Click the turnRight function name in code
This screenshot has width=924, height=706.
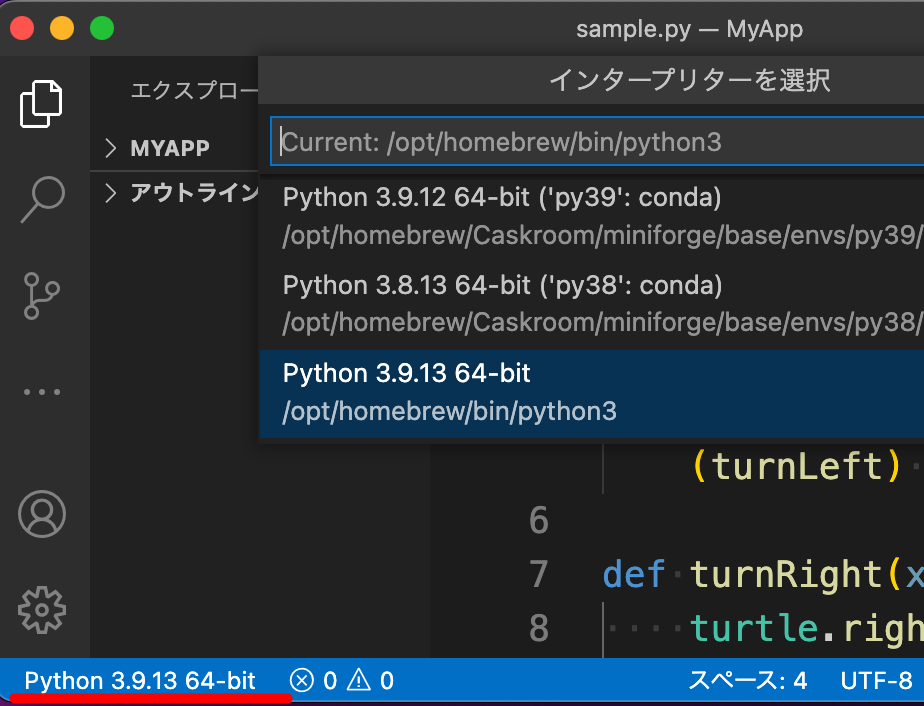tap(783, 574)
